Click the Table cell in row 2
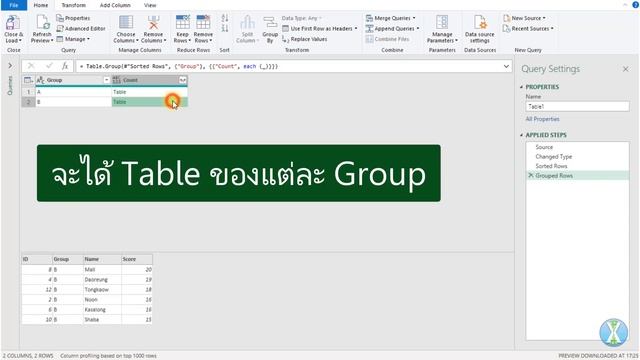 coord(149,102)
